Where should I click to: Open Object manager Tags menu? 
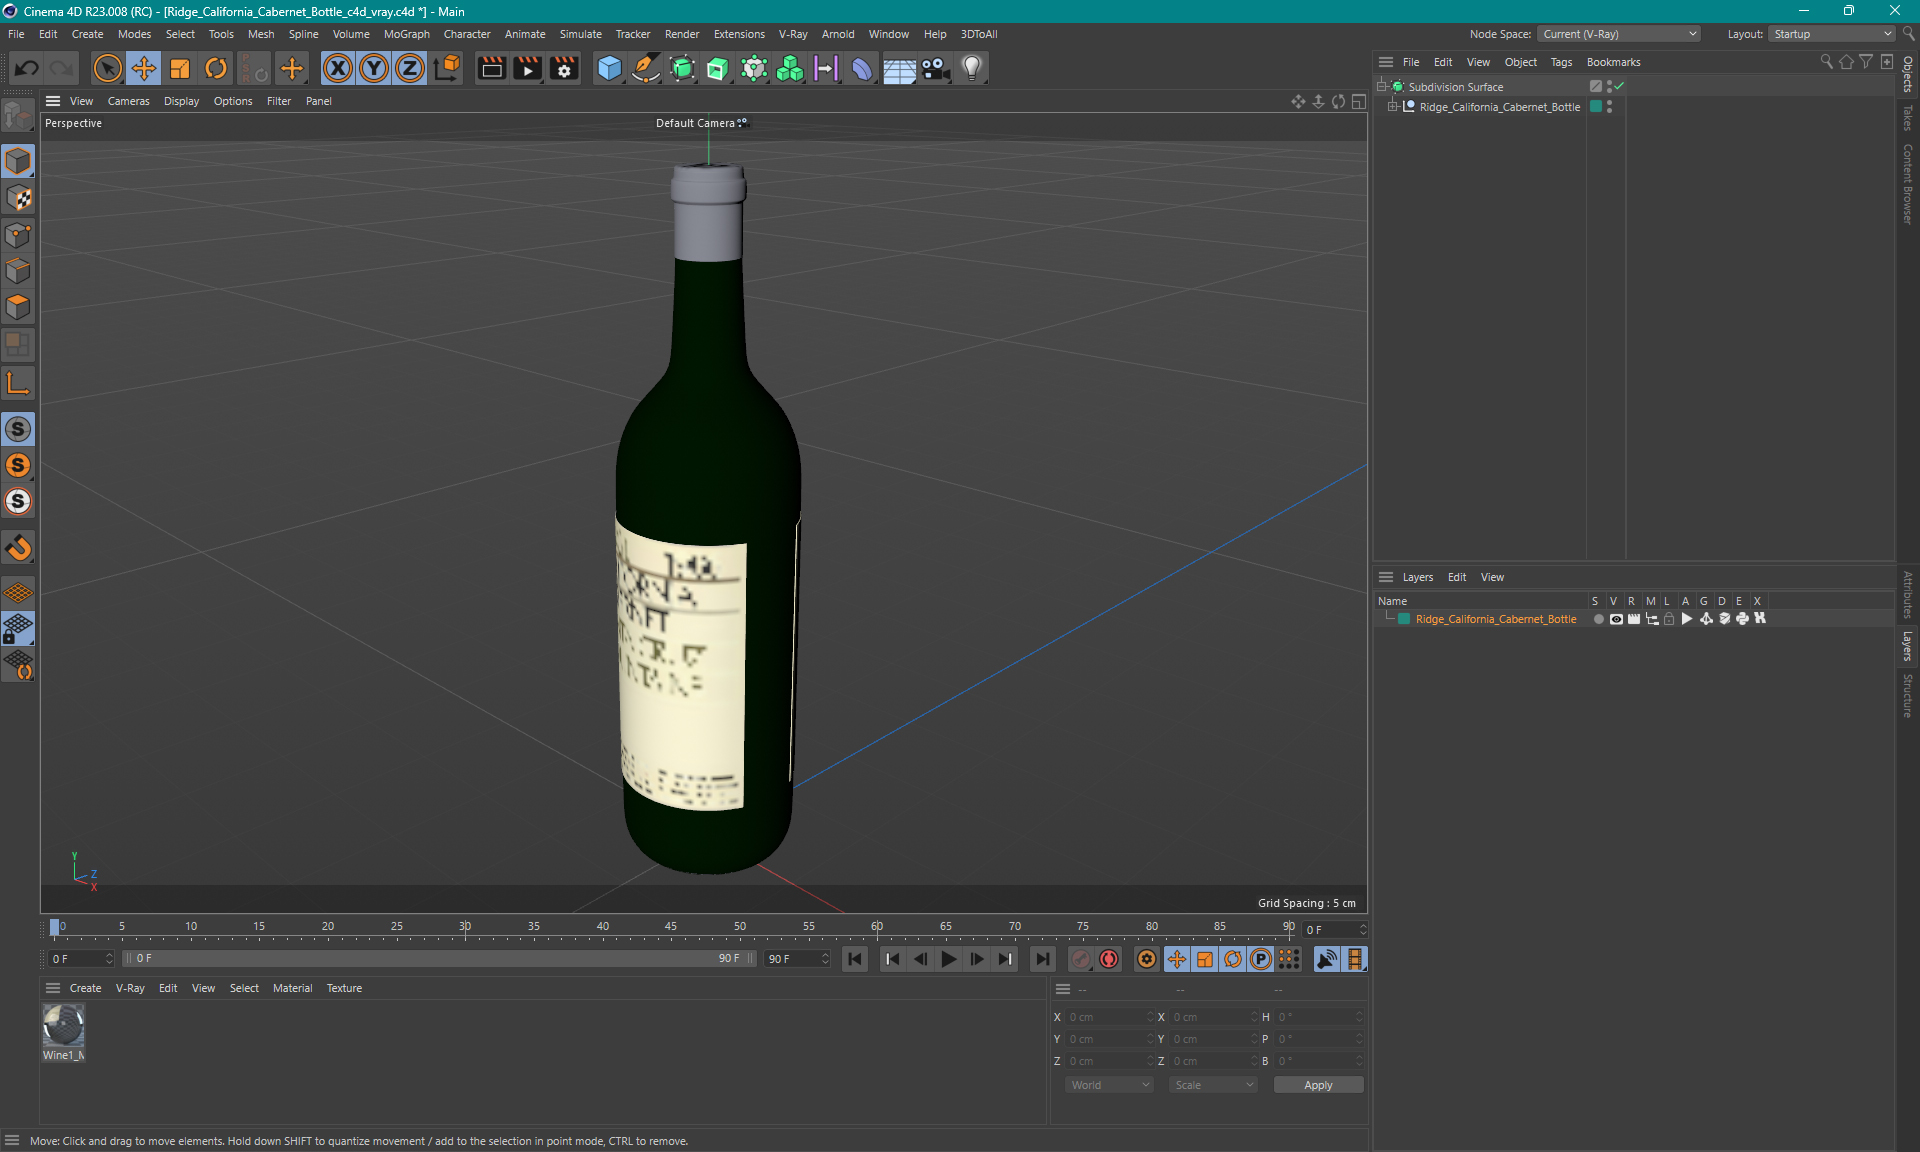(x=1561, y=62)
